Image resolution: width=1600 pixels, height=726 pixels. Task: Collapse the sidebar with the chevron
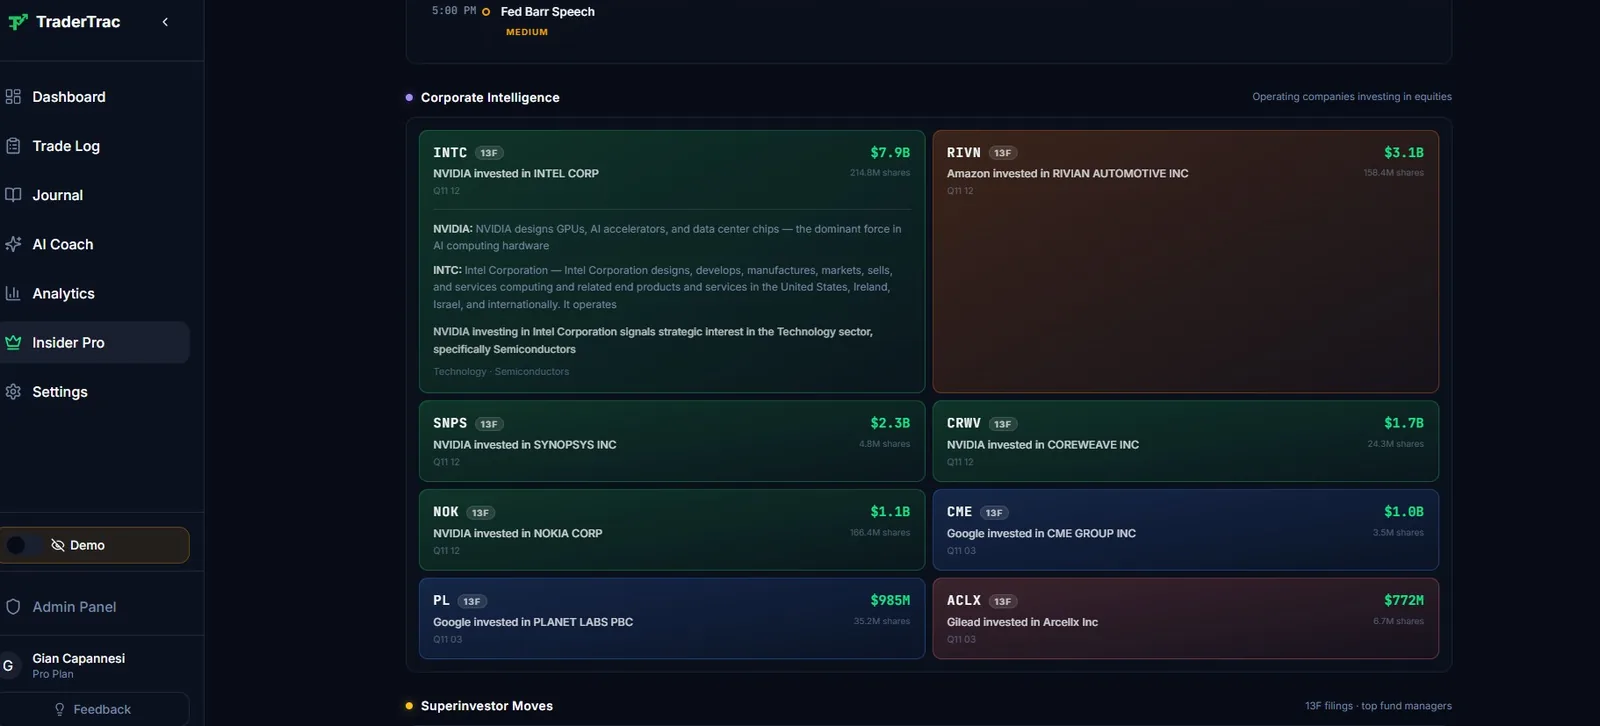pos(165,22)
